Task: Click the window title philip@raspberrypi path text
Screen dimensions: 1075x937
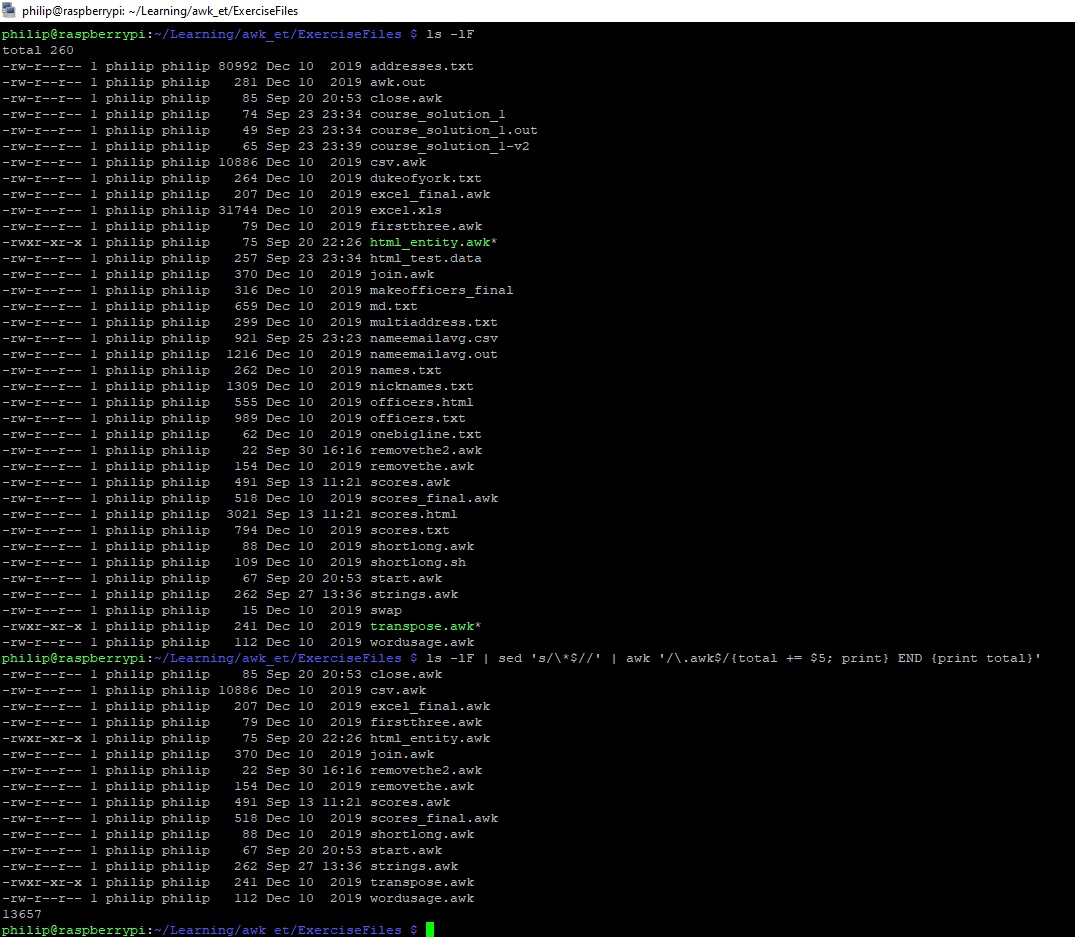Action: point(160,11)
